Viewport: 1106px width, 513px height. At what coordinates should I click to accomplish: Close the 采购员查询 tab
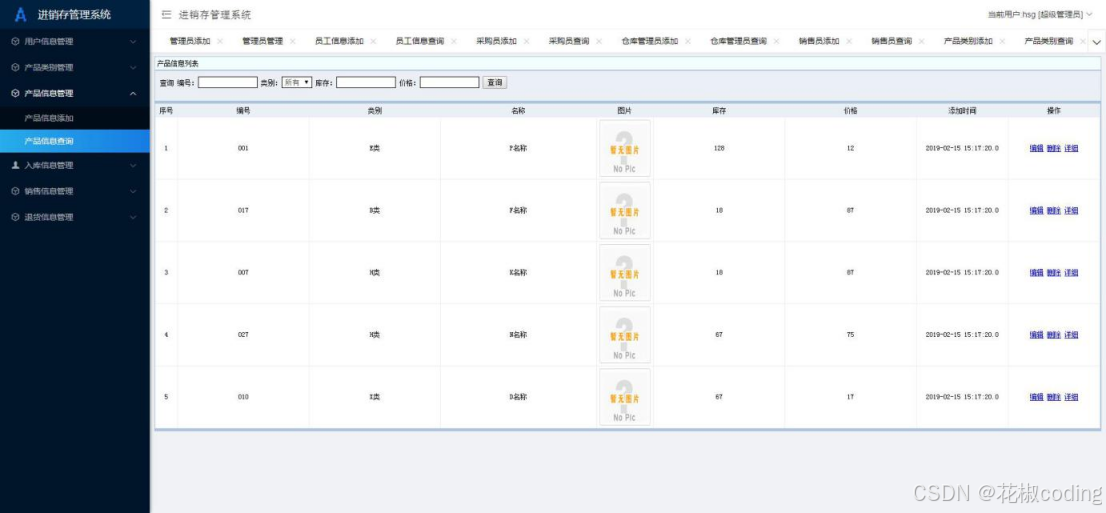tap(599, 42)
